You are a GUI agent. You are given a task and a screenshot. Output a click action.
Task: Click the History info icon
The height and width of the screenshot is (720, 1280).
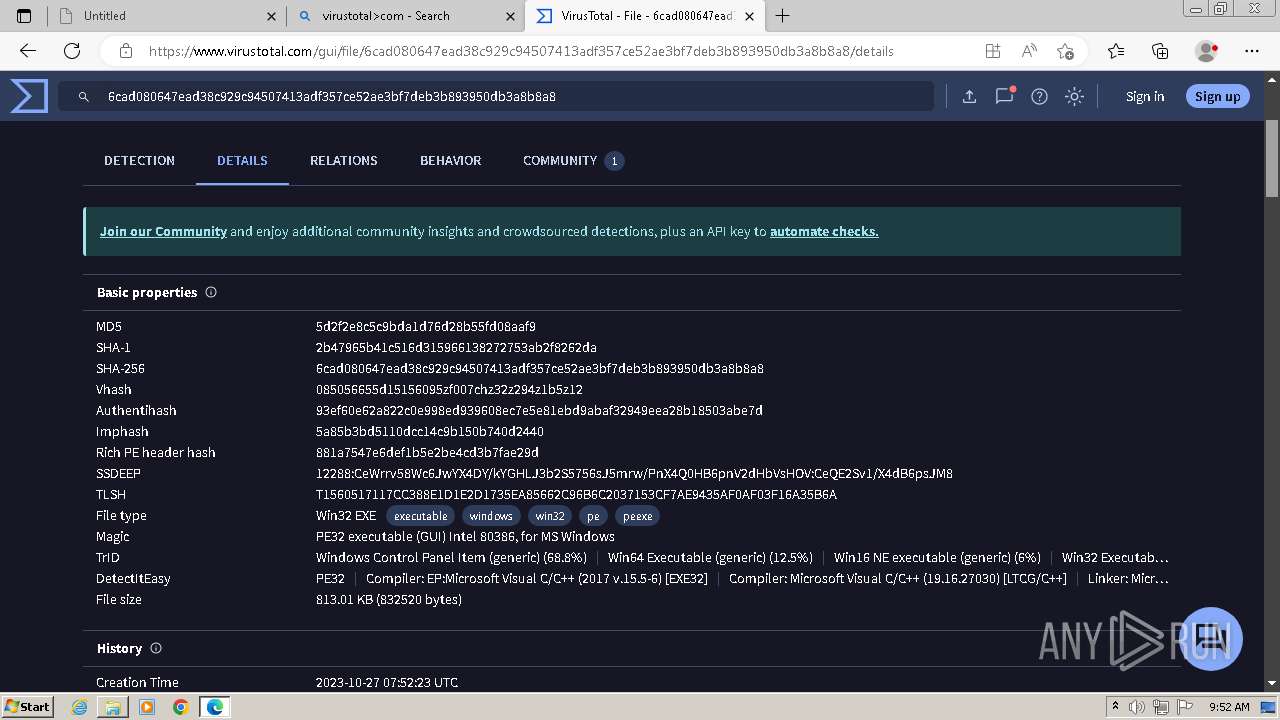[x=156, y=648]
